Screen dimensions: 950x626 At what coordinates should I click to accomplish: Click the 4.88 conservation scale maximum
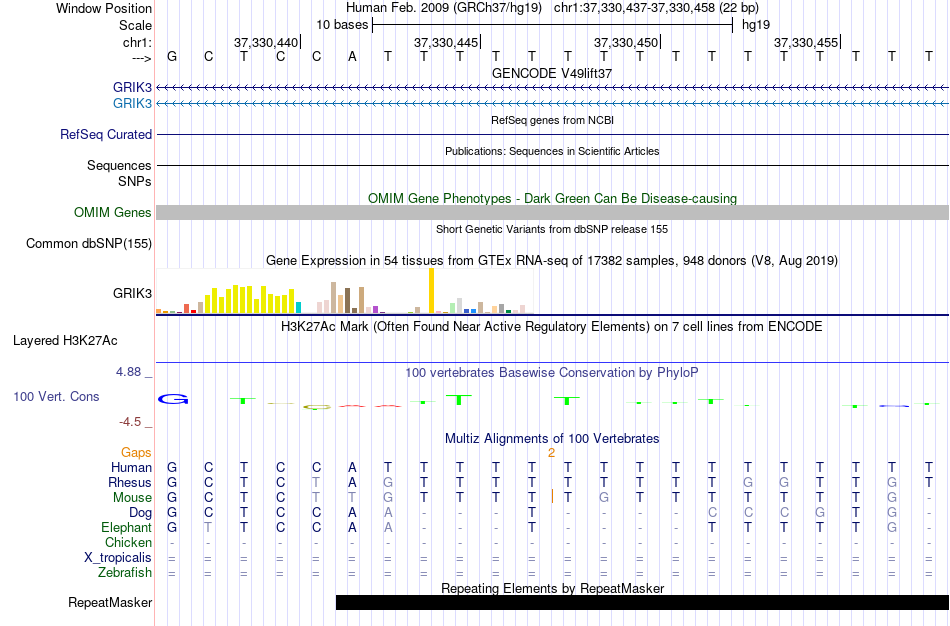128,372
